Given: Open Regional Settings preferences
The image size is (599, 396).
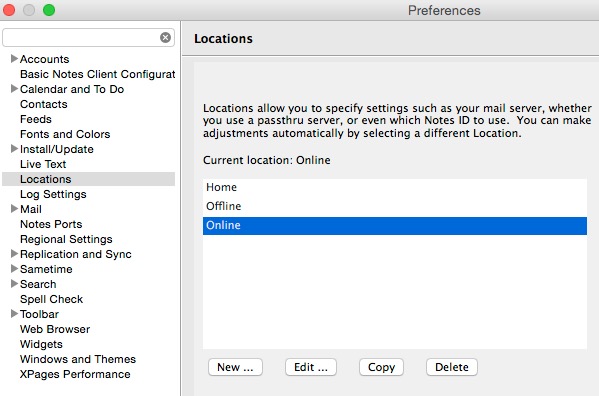Looking at the screenshot, I should [66, 239].
